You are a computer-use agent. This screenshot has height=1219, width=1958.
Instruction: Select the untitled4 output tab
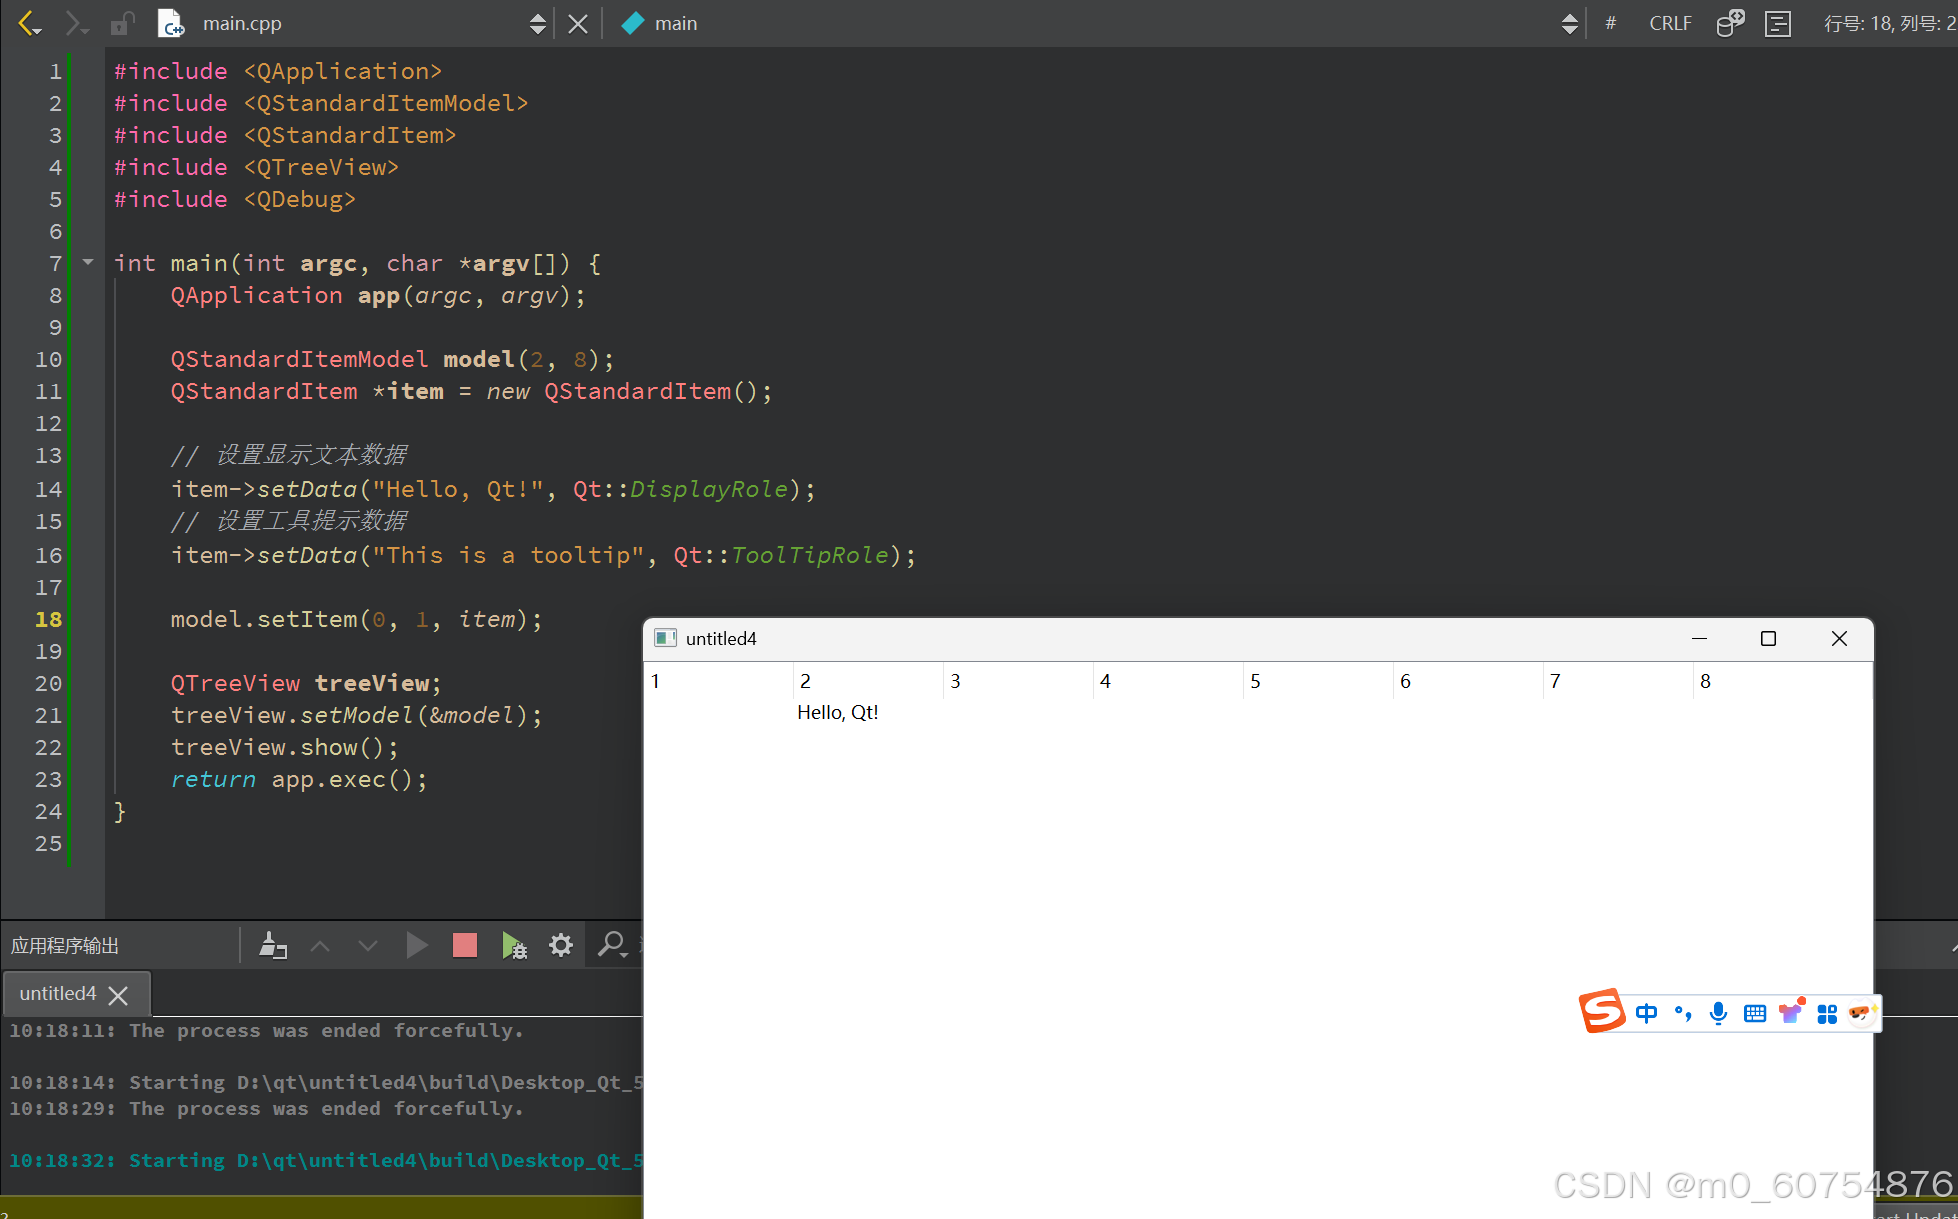pos(59,994)
